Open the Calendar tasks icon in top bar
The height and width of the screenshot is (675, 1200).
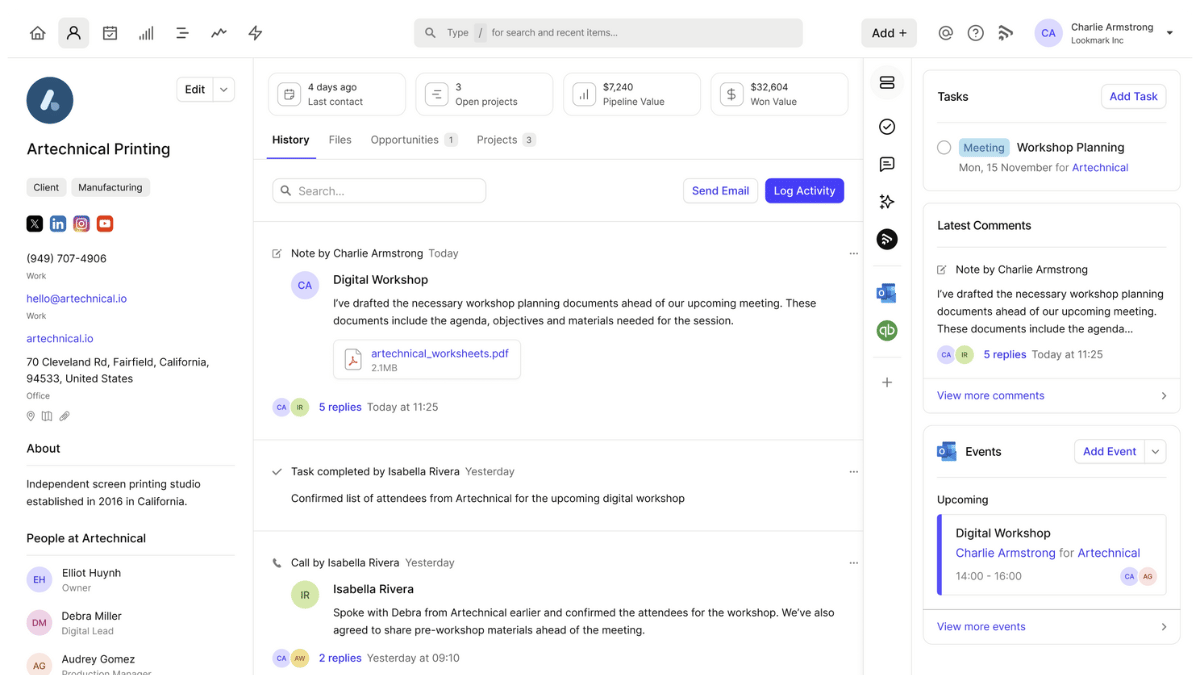(x=110, y=33)
